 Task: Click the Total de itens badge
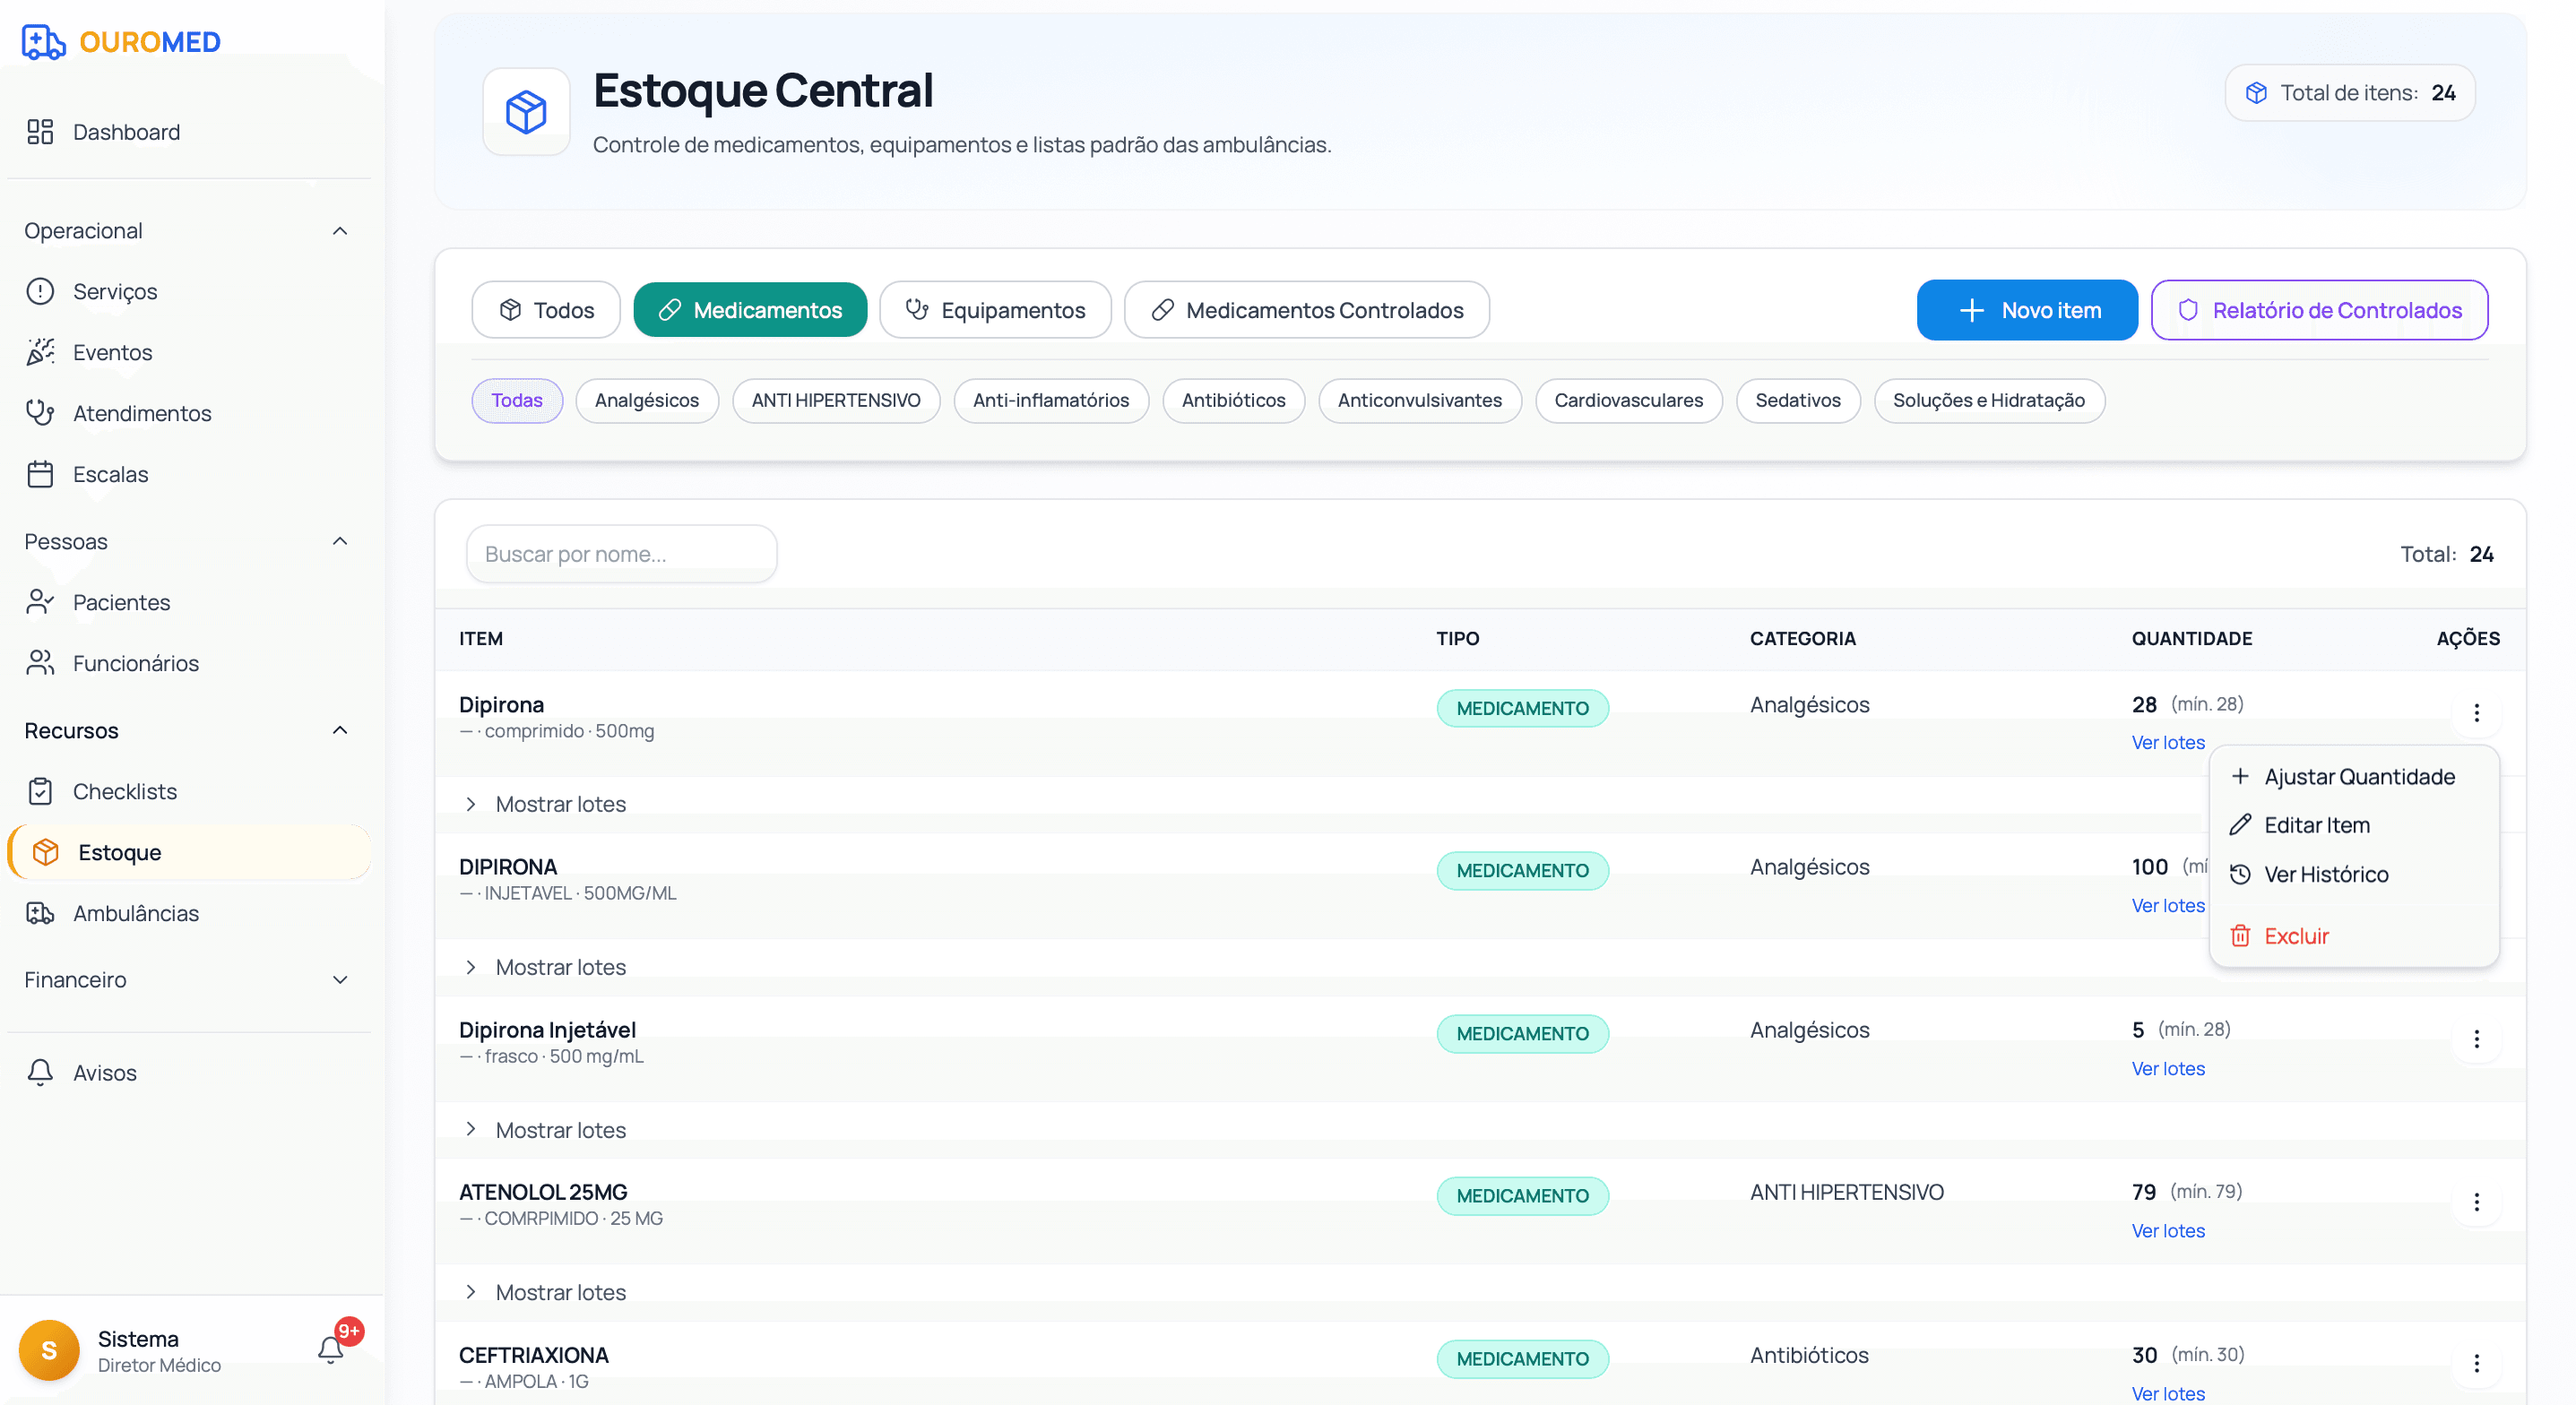click(x=2350, y=93)
